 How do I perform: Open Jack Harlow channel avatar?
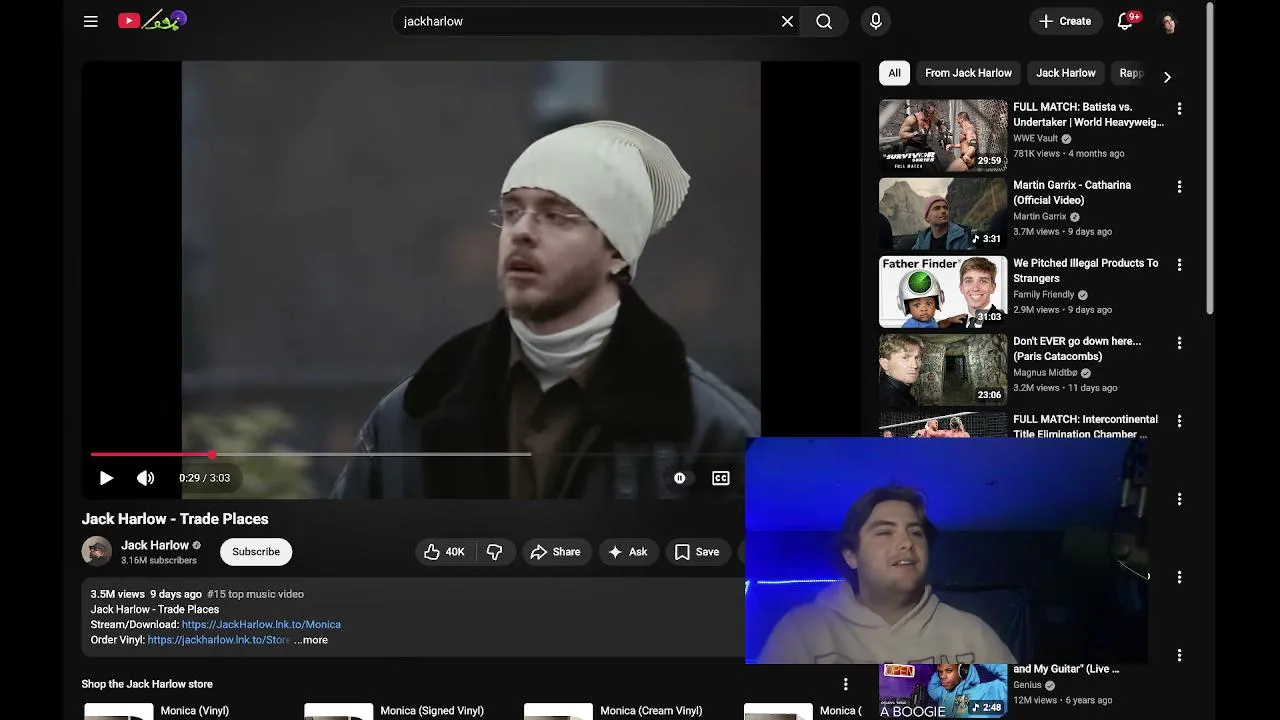tap(97, 551)
